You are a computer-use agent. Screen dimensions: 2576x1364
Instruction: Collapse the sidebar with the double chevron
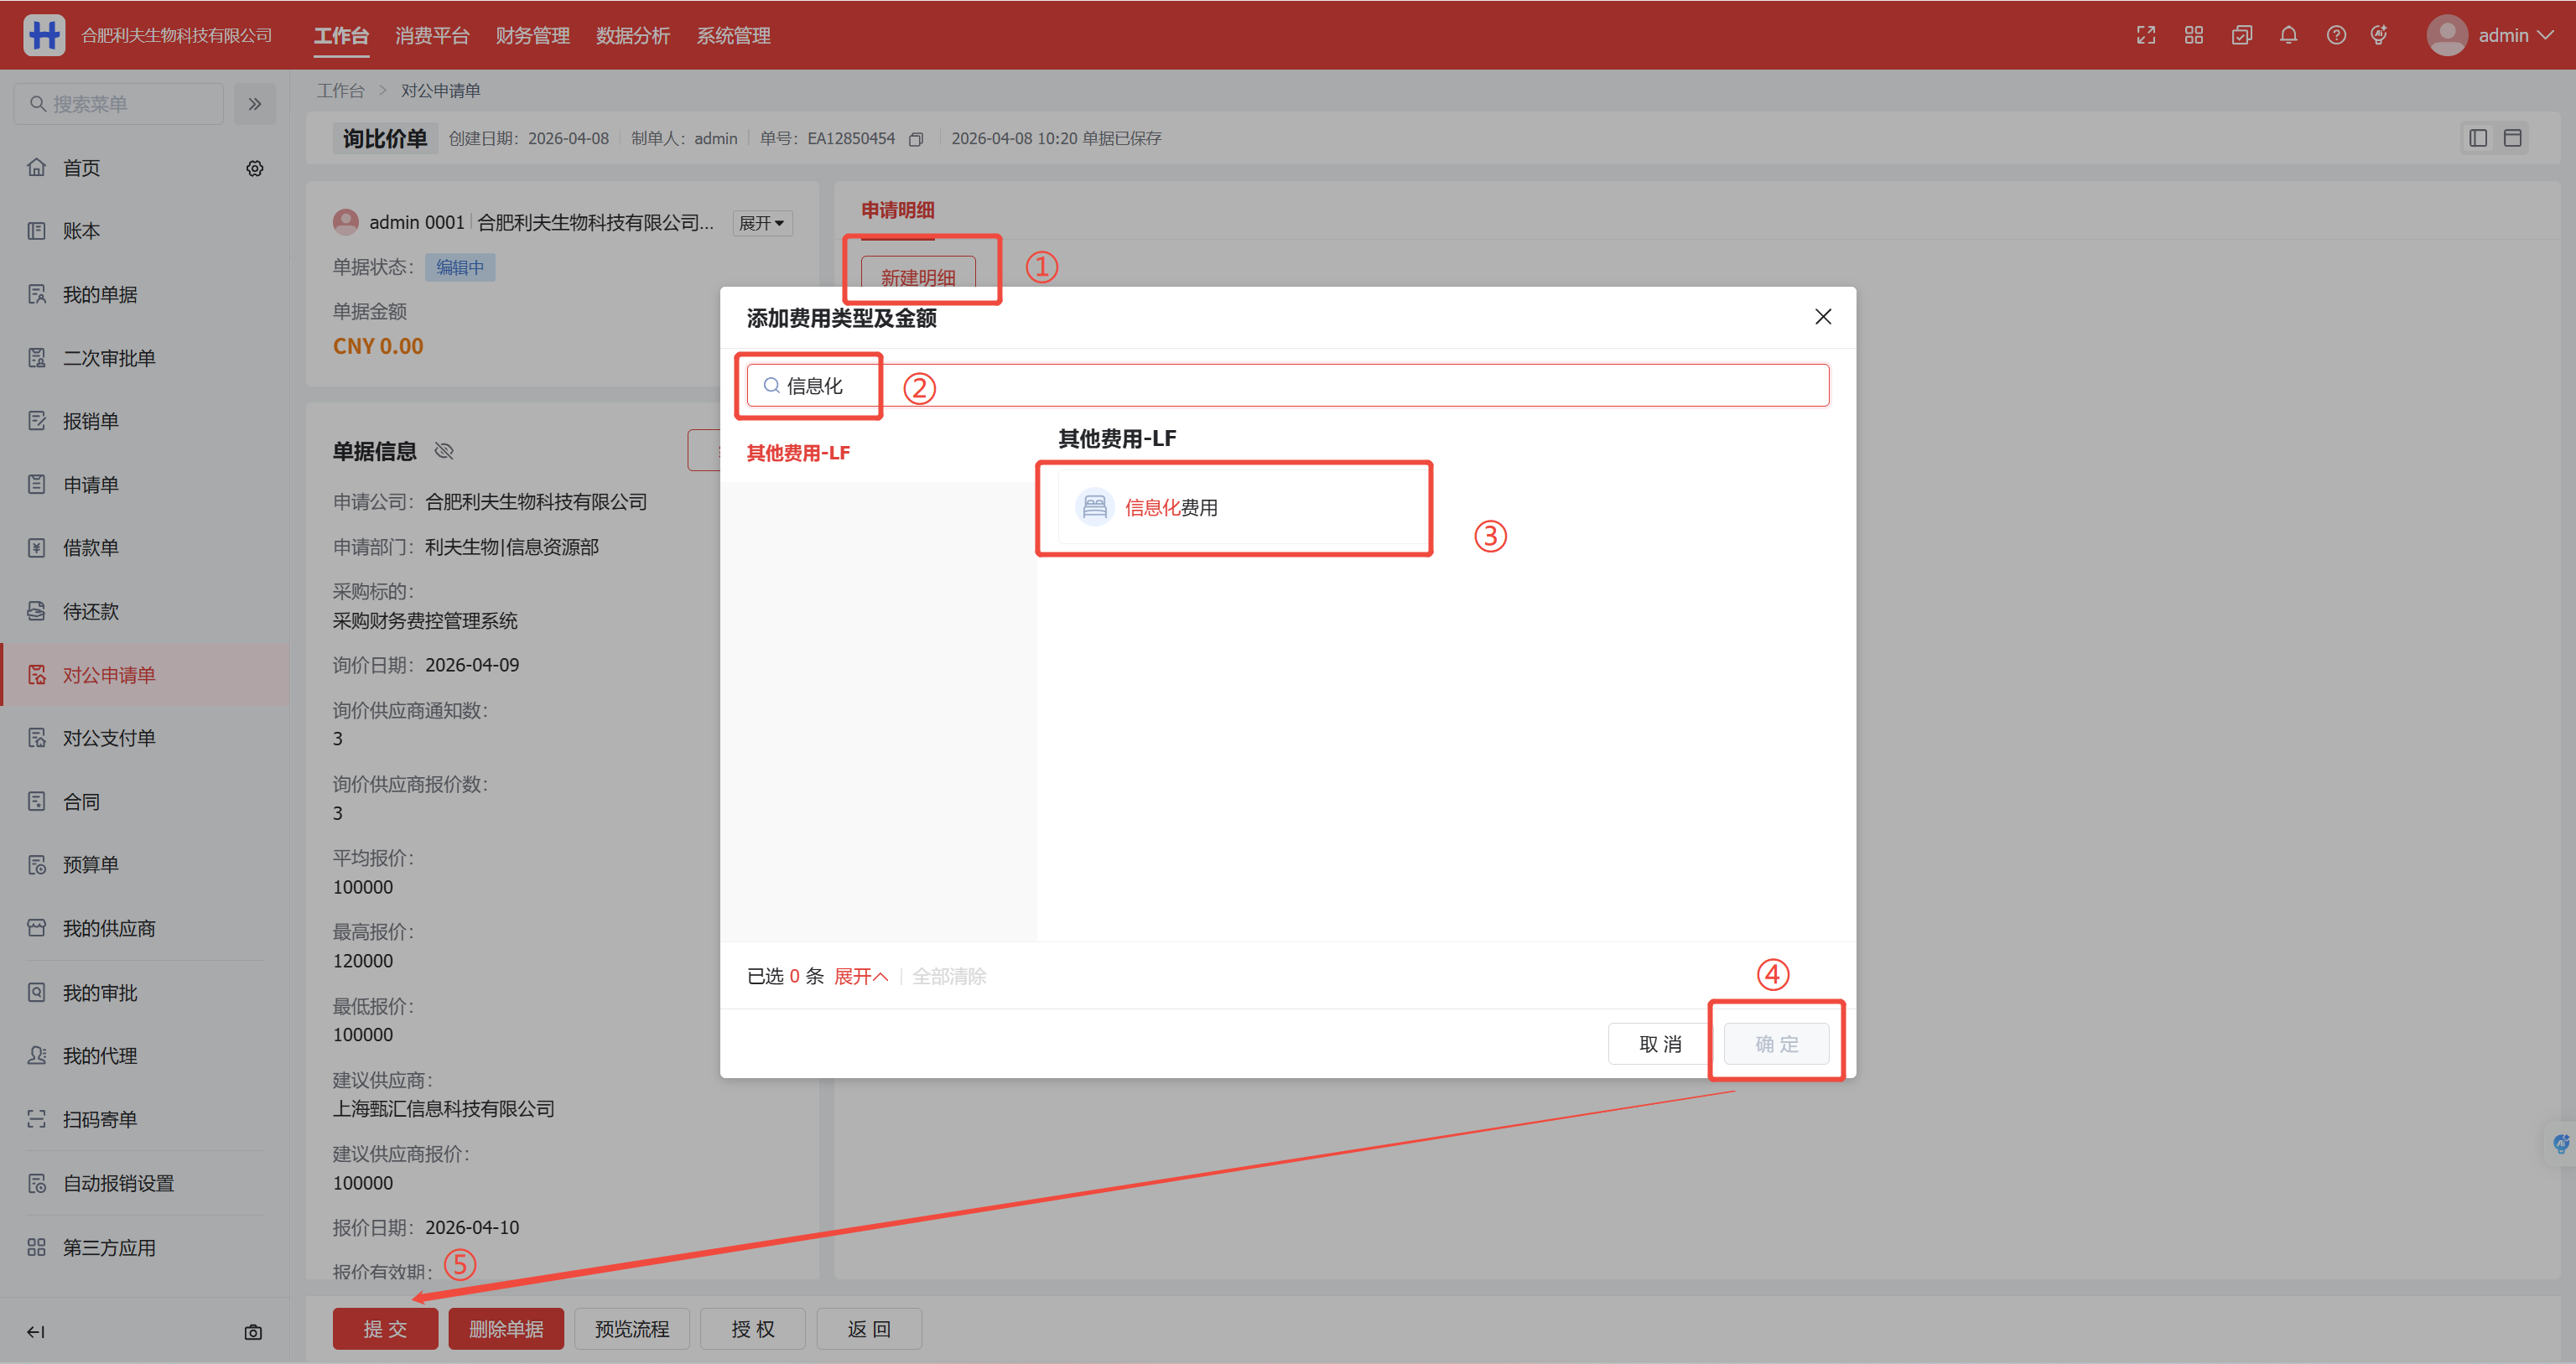(255, 104)
